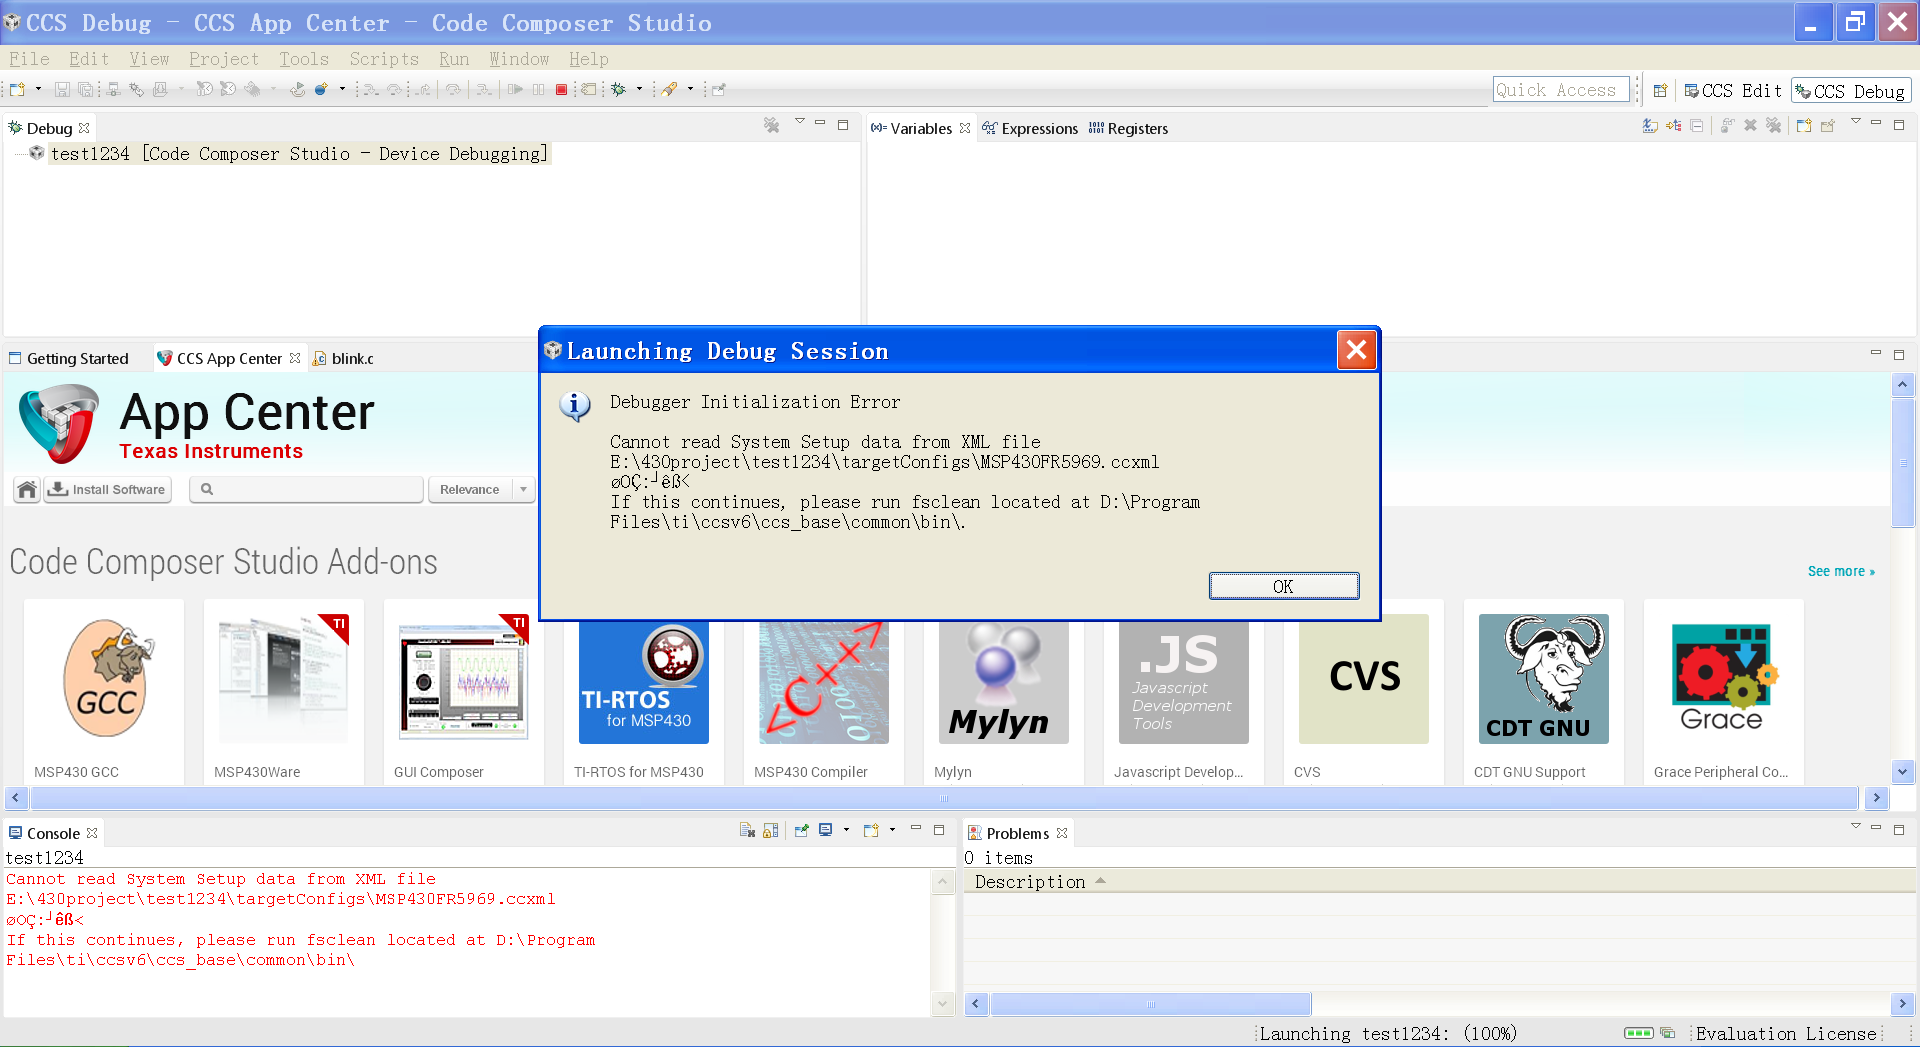Click the Open Console icon

[872, 830]
